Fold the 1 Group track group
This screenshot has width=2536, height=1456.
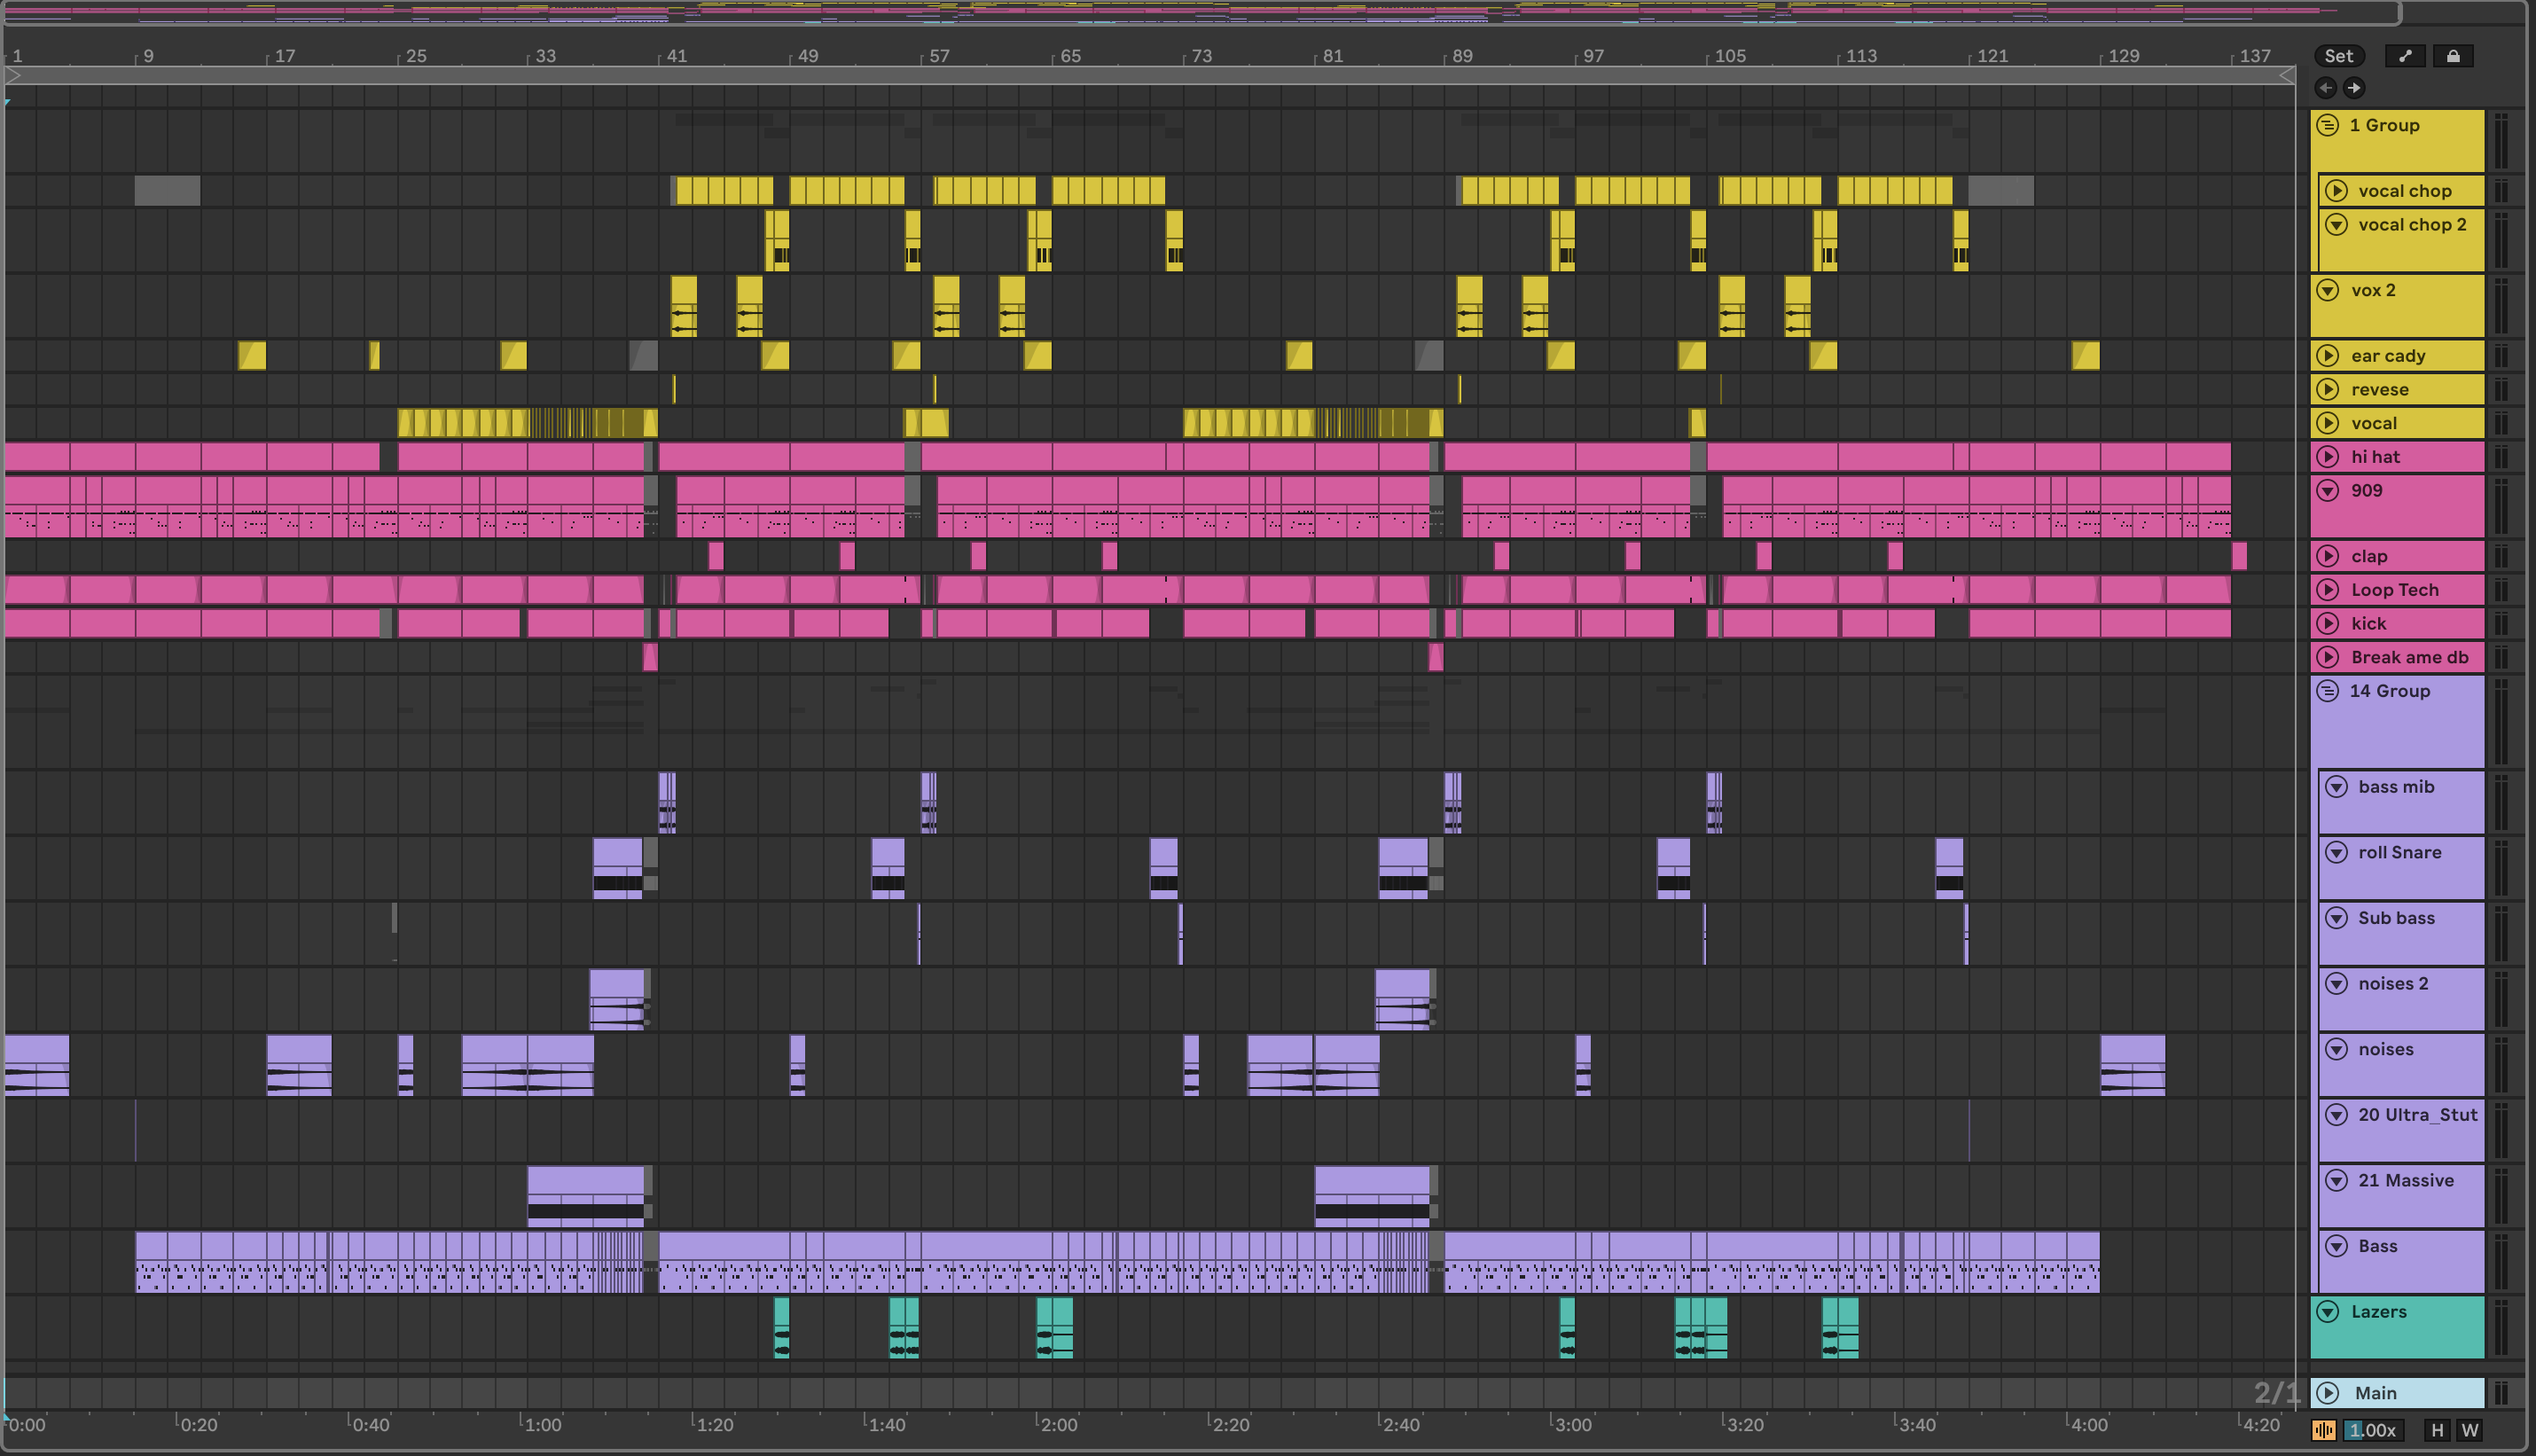tap(2328, 125)
